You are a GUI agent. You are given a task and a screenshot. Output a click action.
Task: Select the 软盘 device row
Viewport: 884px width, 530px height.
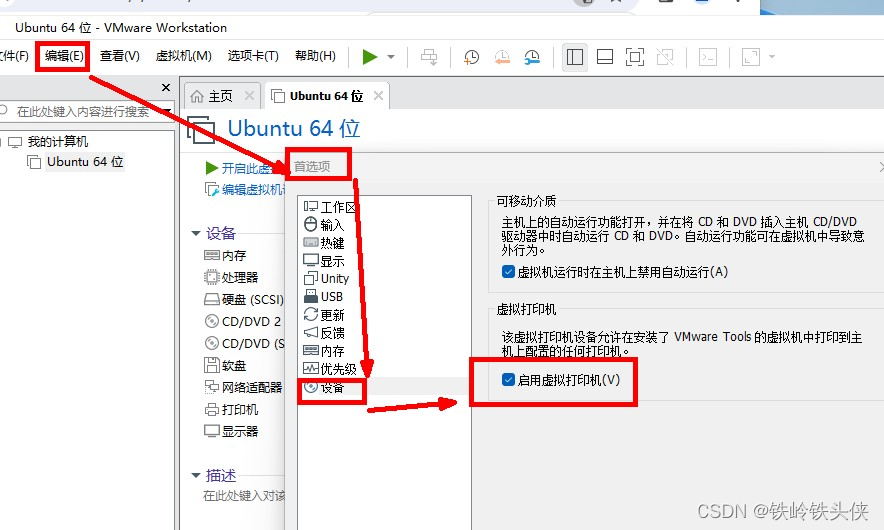coord(226,365)
